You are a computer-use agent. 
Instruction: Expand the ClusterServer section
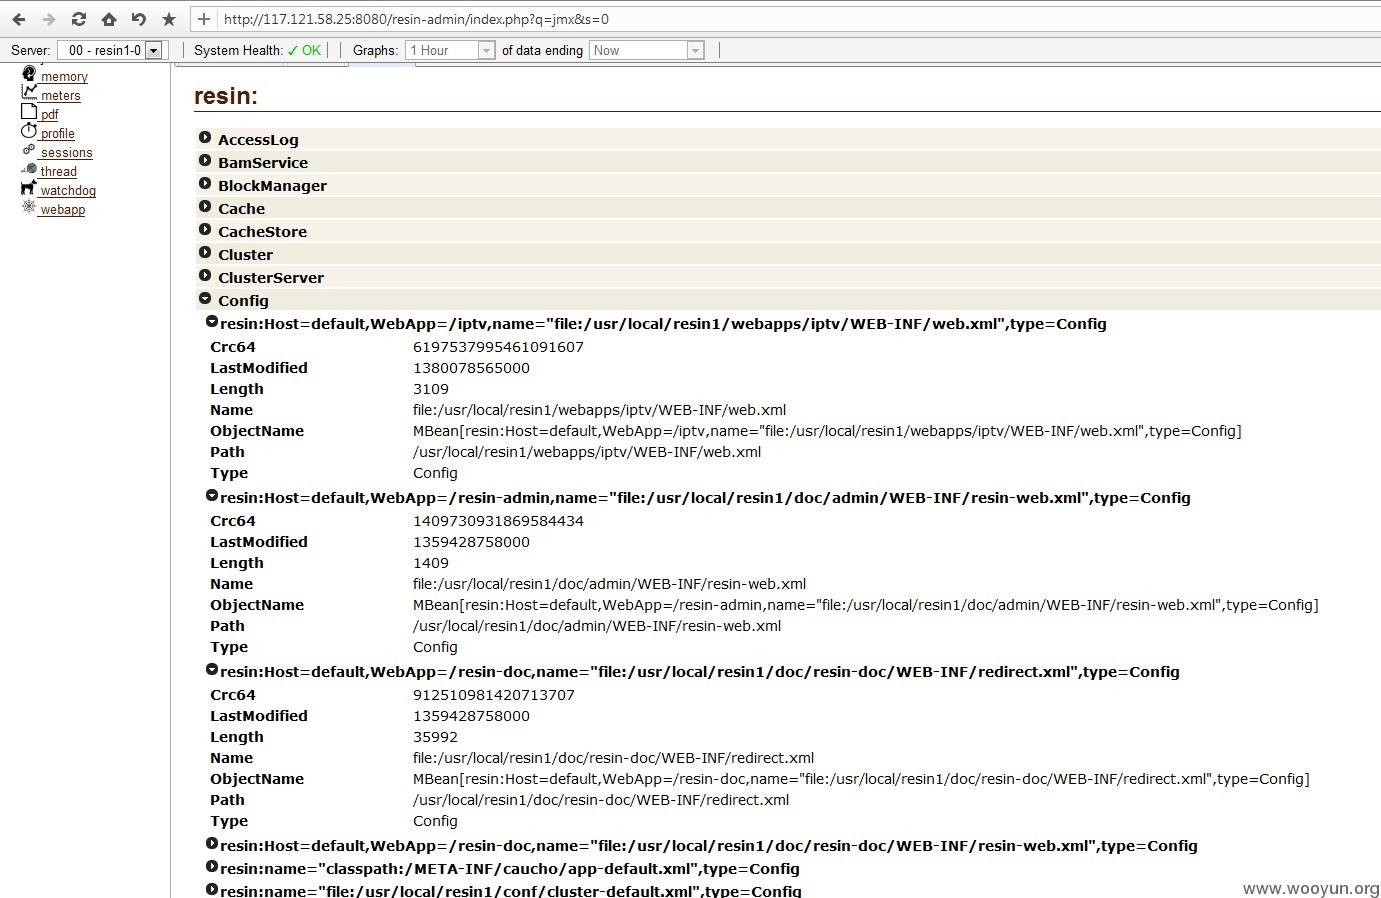coord(205,276)
